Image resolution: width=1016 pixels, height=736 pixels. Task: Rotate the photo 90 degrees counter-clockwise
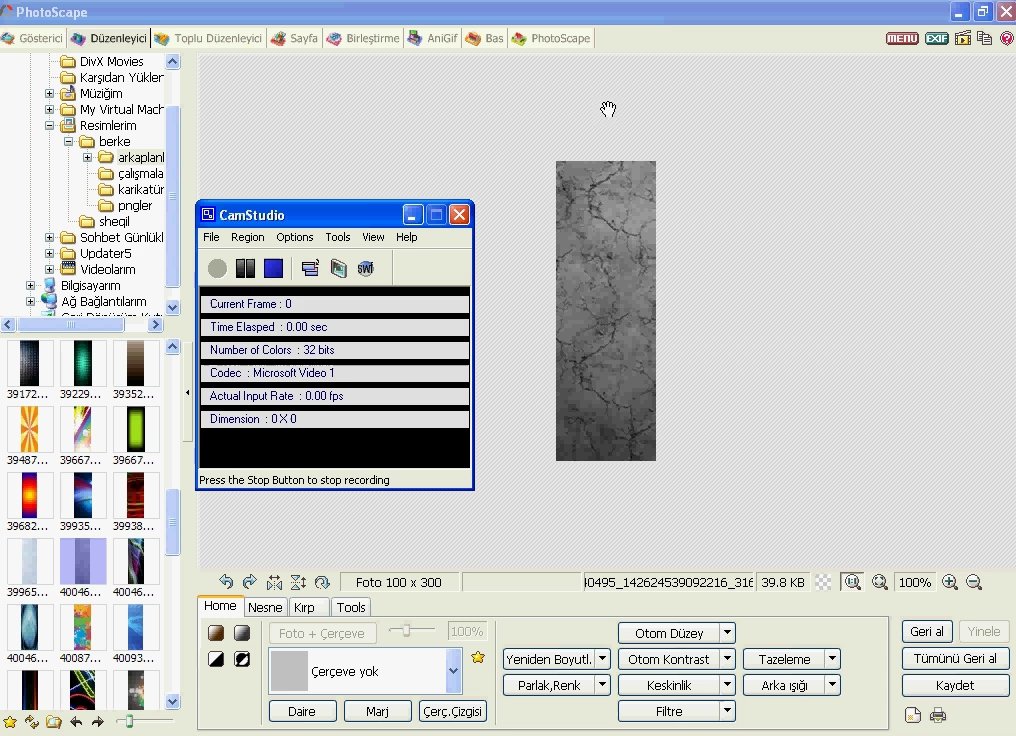point(225,582)
